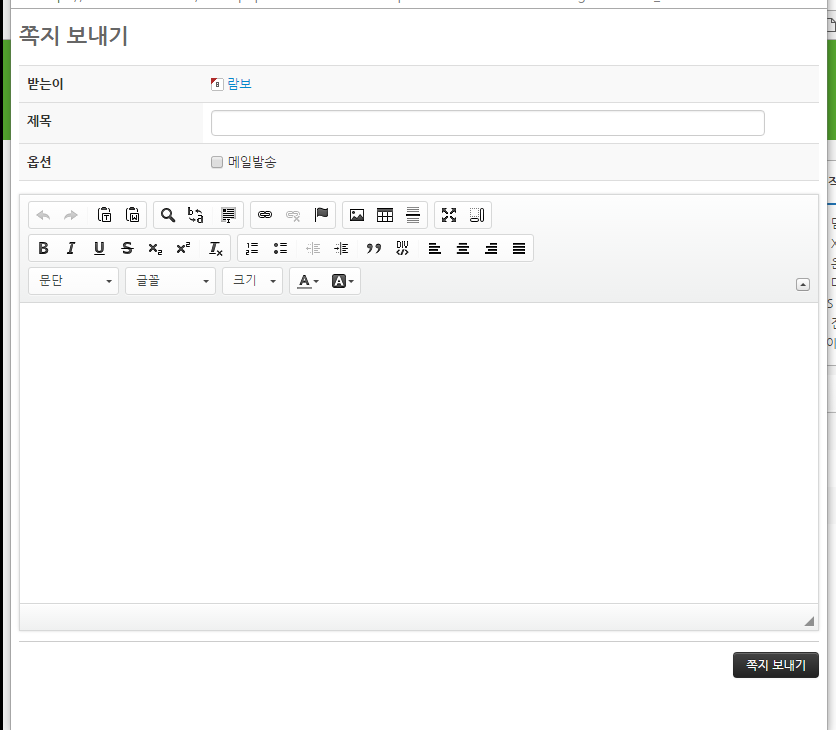Screen dimensions: 836x730
Task: Open the 글꼴 font dropdown
Action: coord(170,281)
